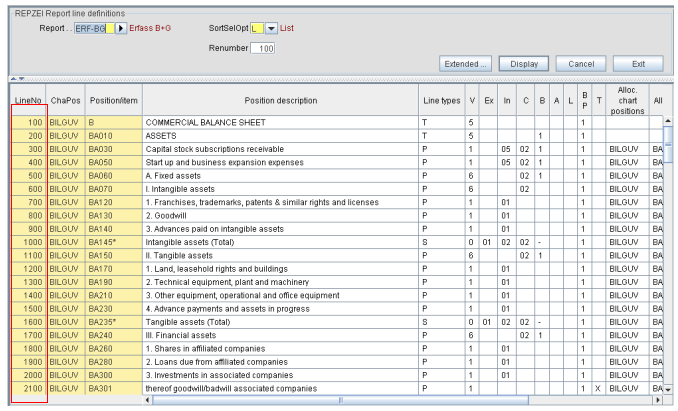
Task: Click the Cancel button
Action: point(581,64)
